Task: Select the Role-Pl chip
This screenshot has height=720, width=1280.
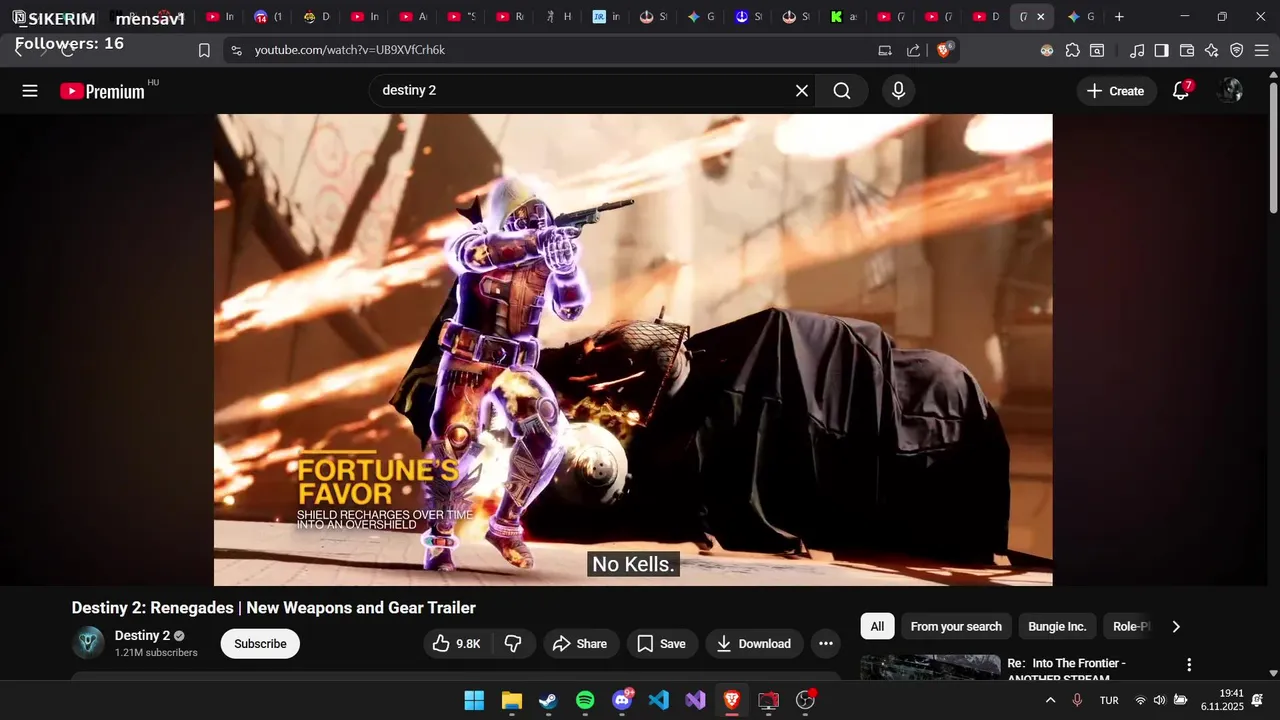Action: click(x=1131, y=627)
